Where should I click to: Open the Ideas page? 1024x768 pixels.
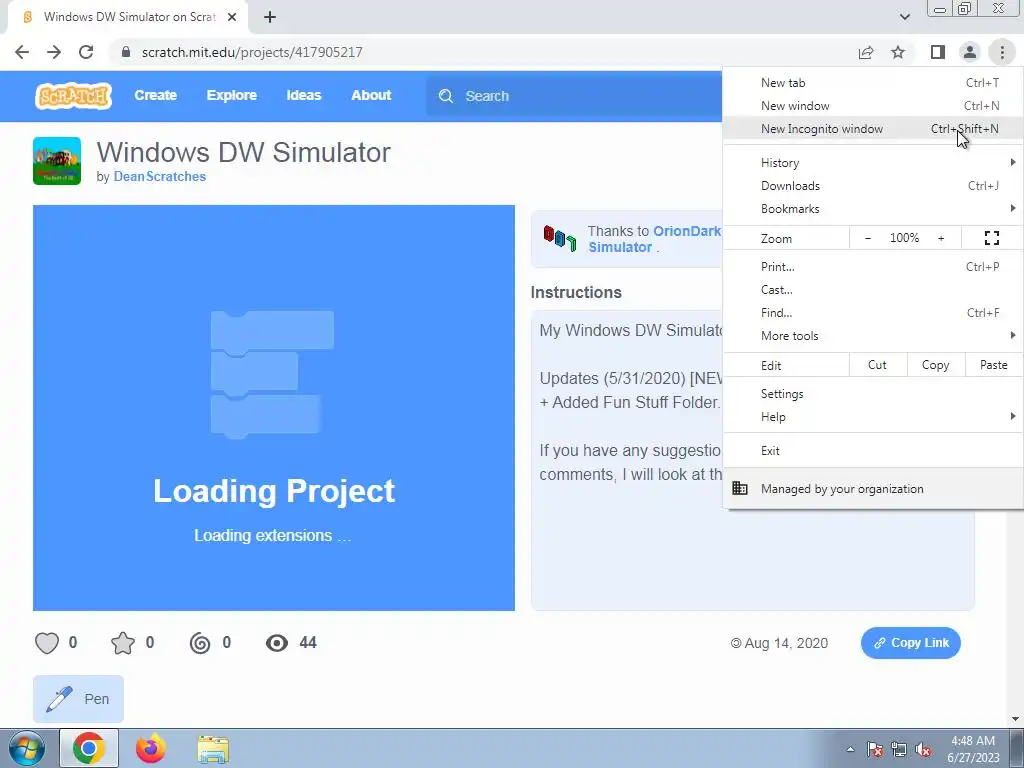304,95
